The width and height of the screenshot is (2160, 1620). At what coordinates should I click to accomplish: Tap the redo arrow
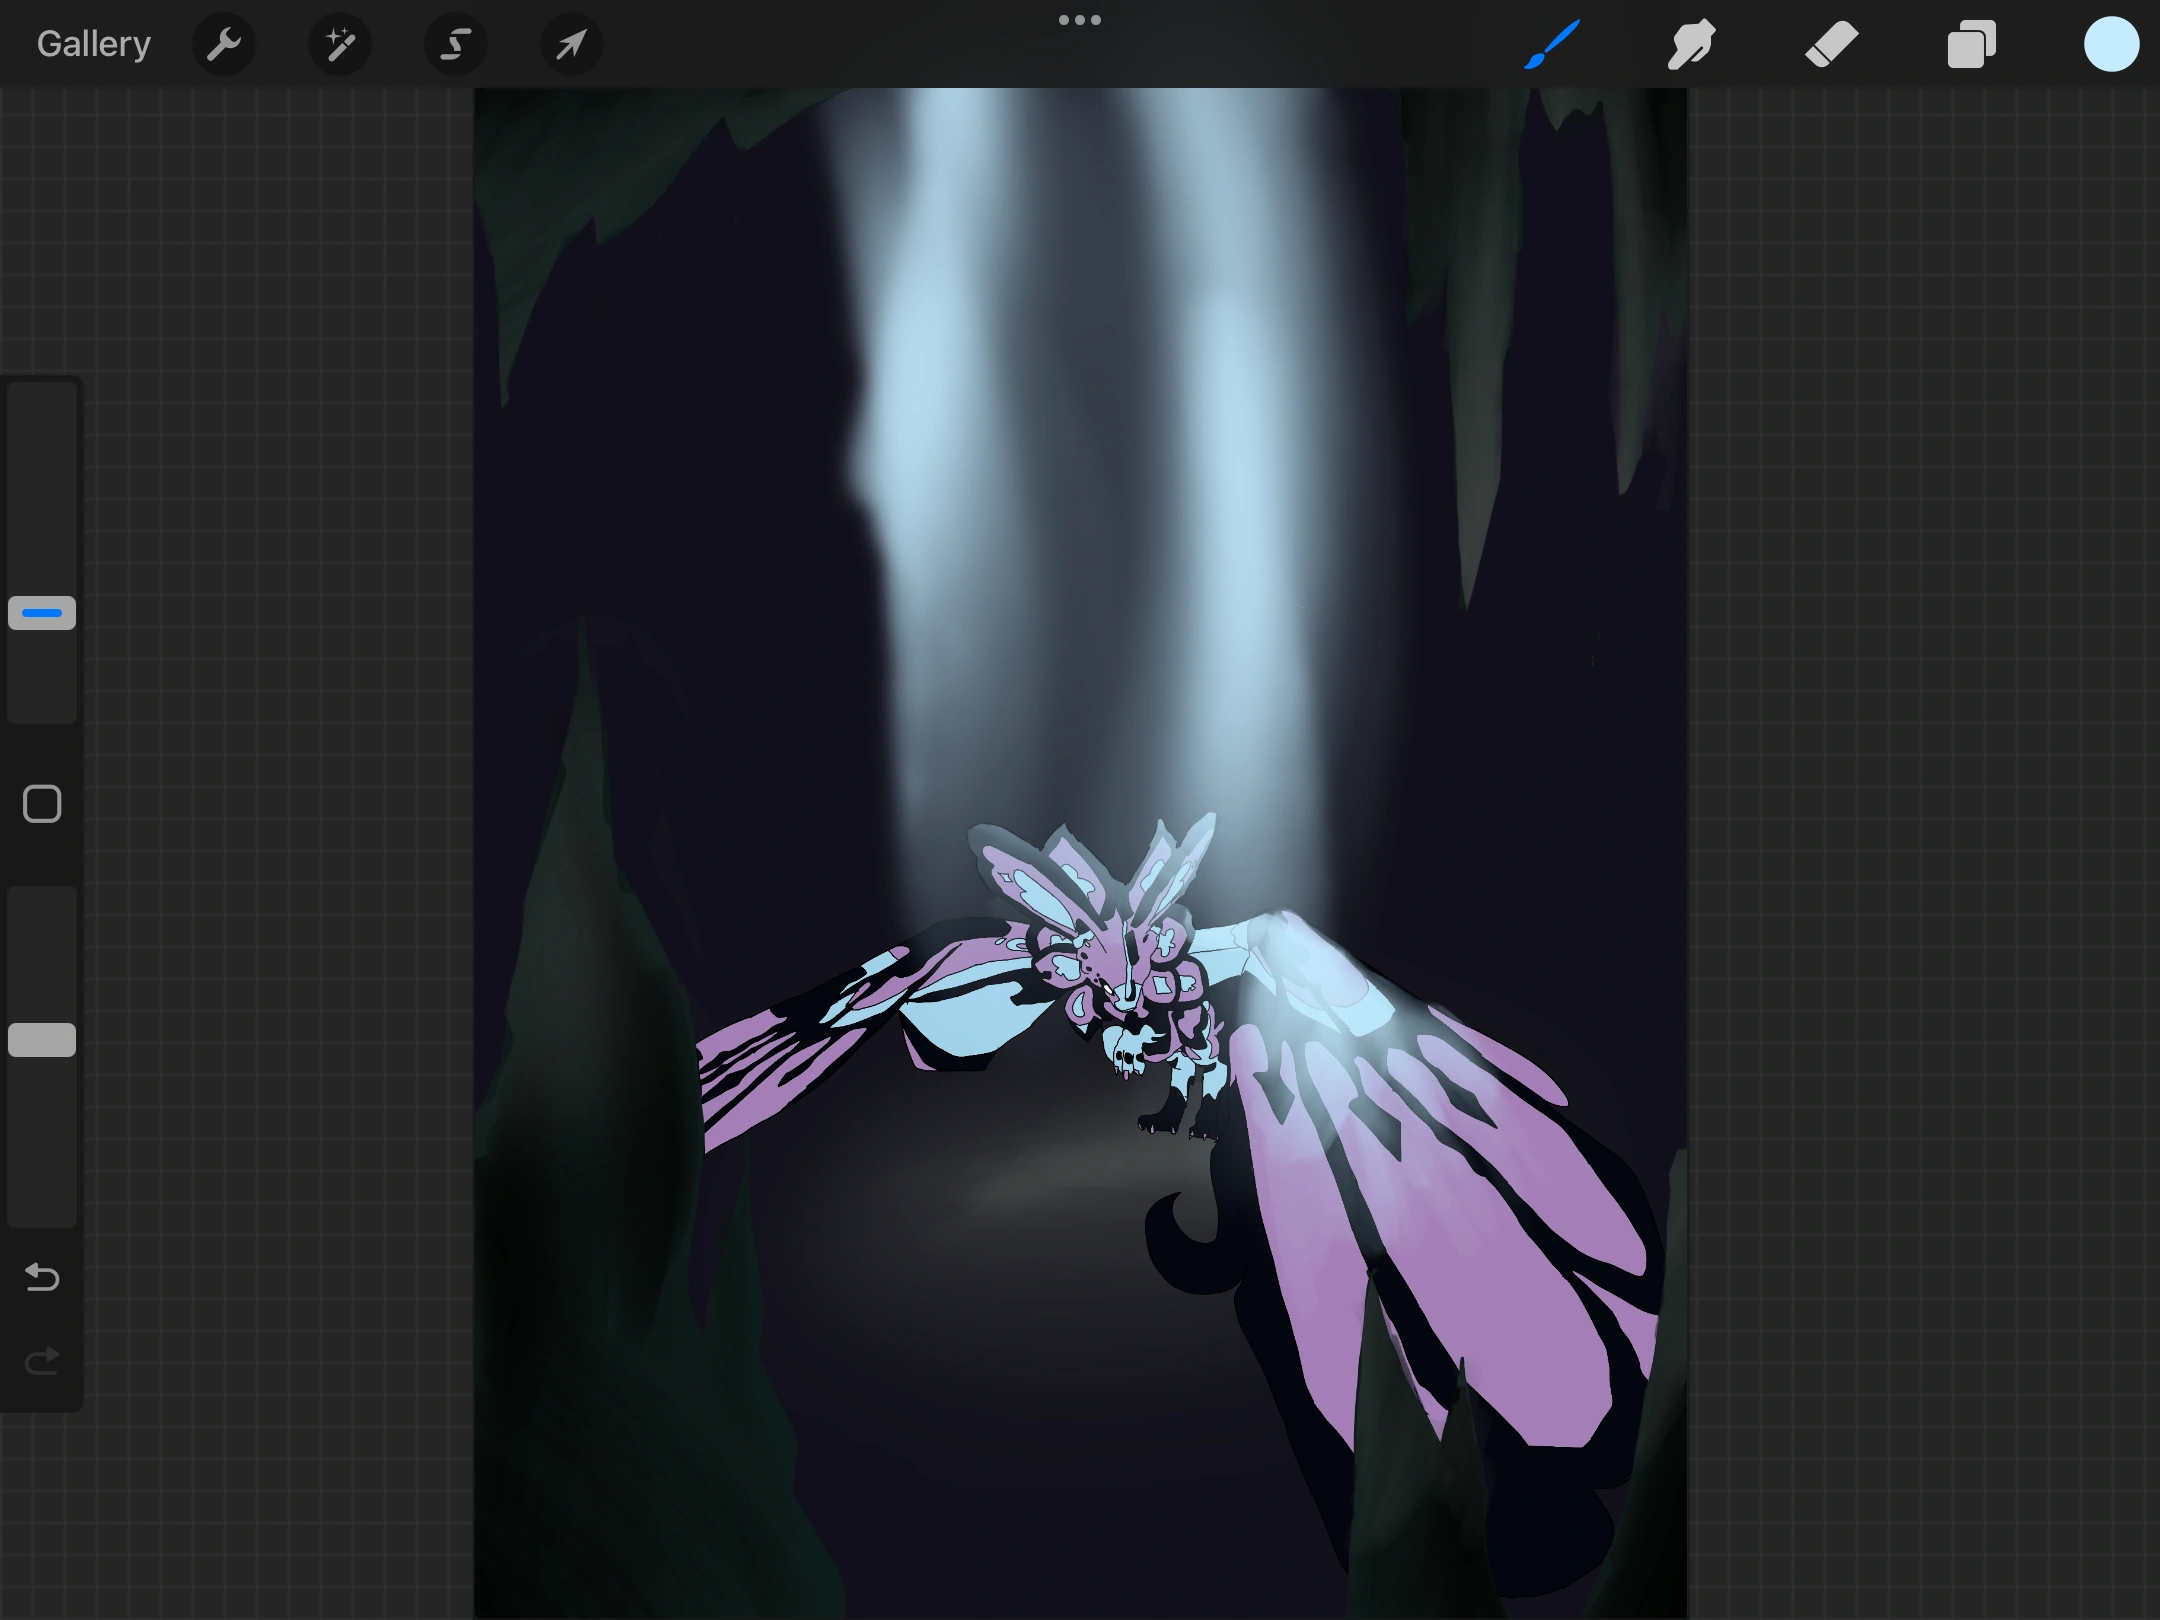point(41,1360)
